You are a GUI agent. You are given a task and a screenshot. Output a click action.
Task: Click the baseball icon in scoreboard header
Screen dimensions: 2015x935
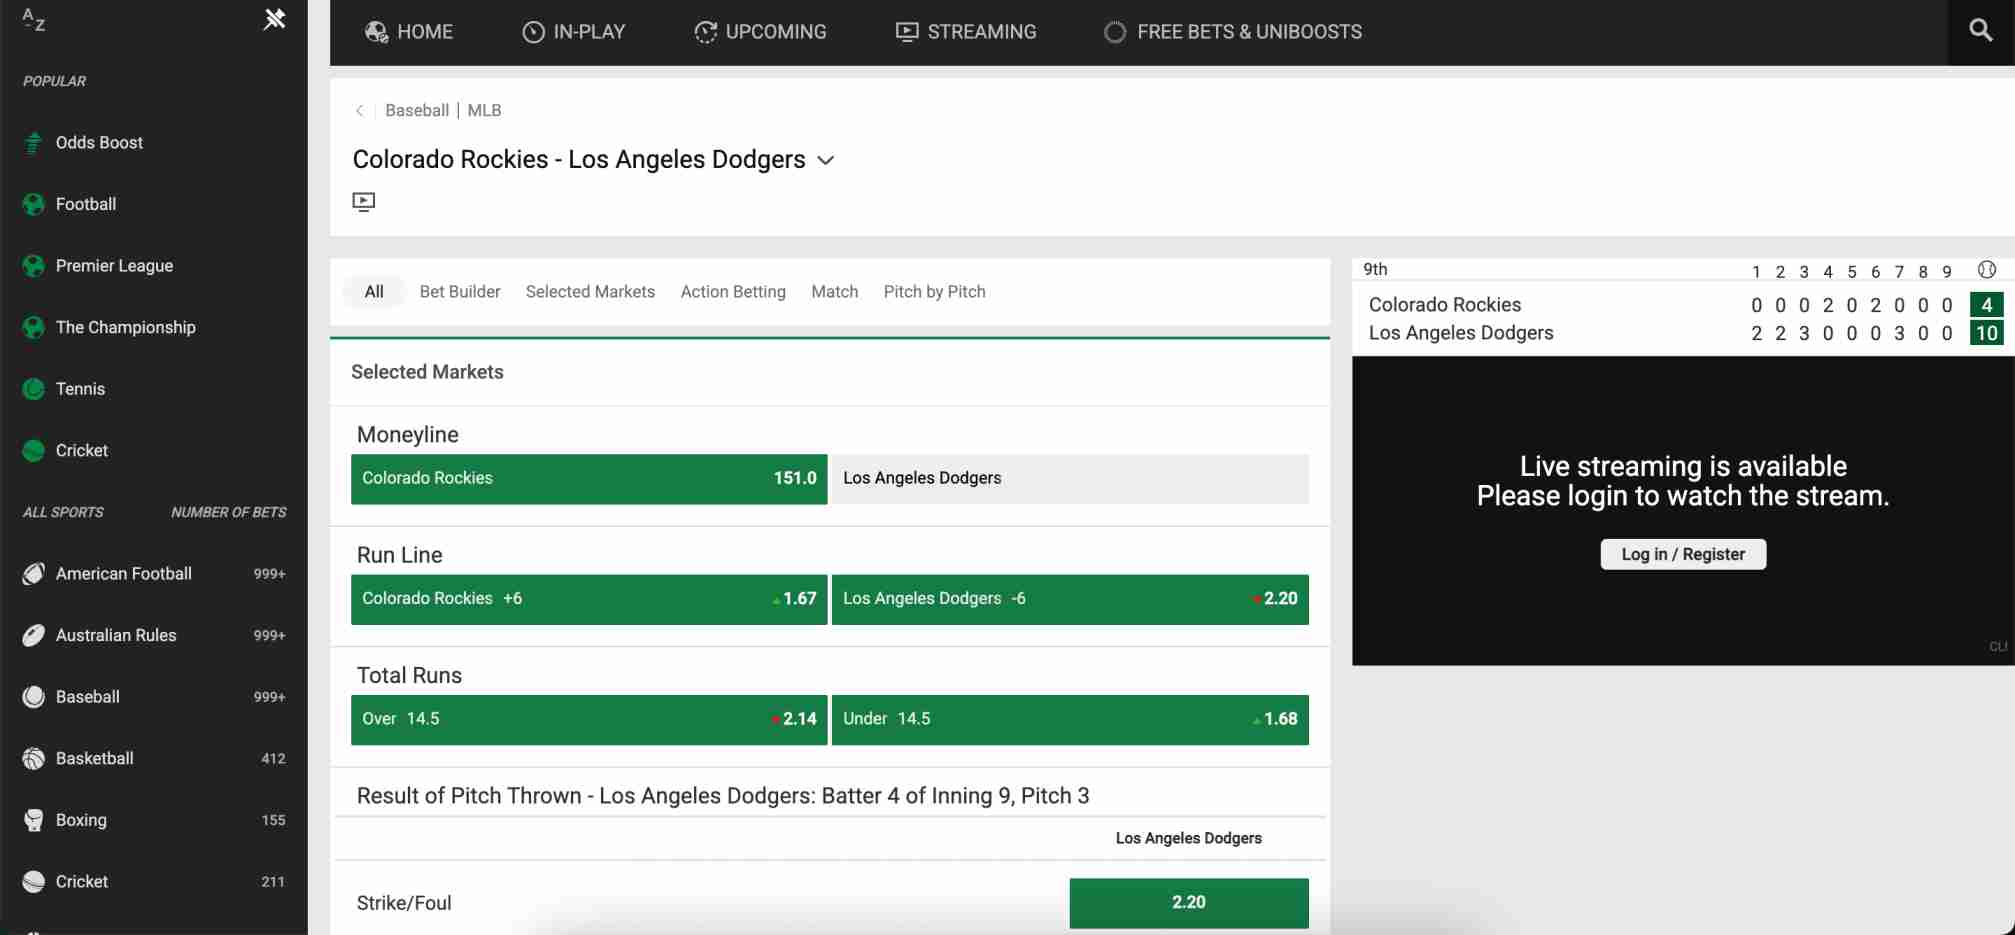tap(1987, 269)
